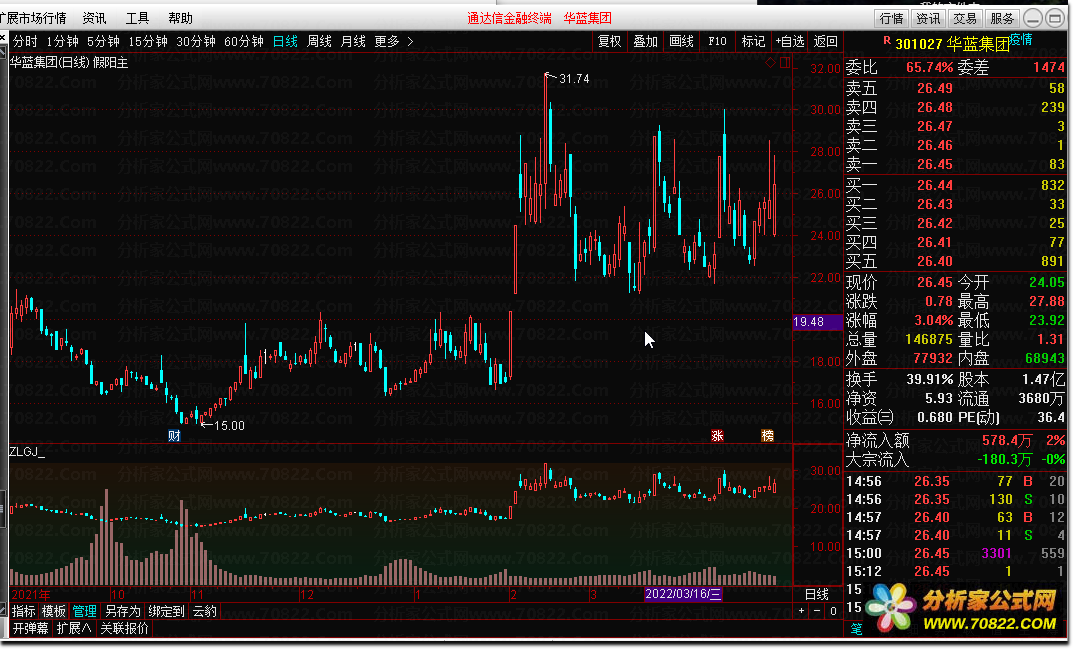Click the 19.48 price cursor label
1074x649 pixels.
[817, 322]
